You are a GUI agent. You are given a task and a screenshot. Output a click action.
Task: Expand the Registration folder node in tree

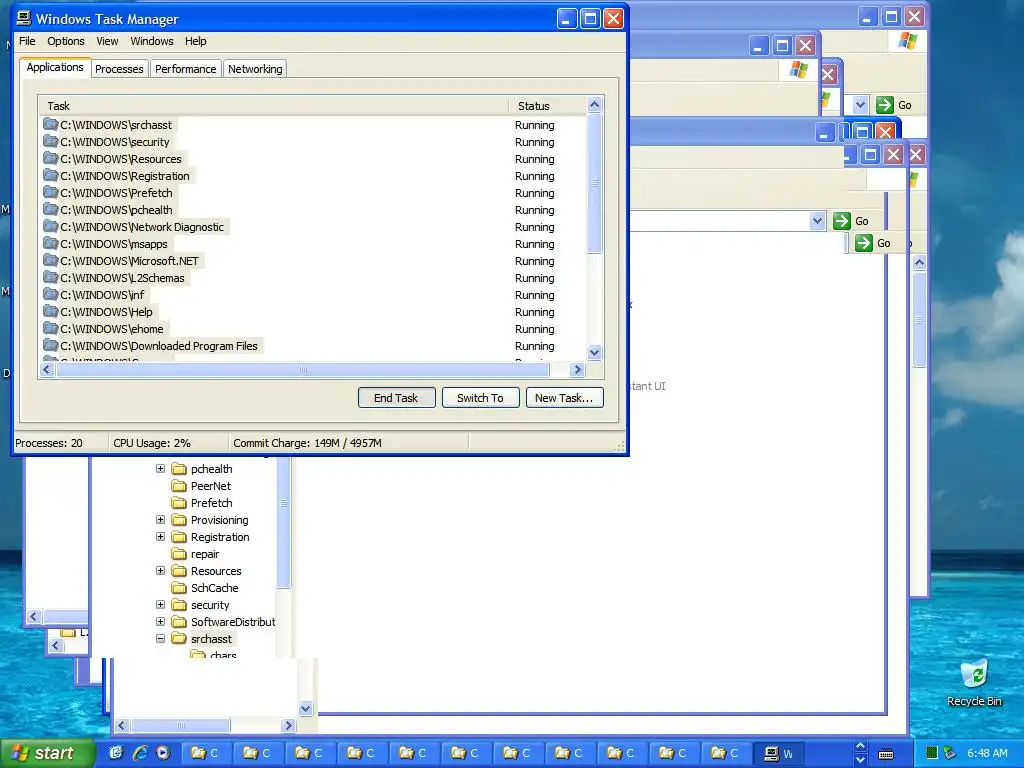click(161, 536)
